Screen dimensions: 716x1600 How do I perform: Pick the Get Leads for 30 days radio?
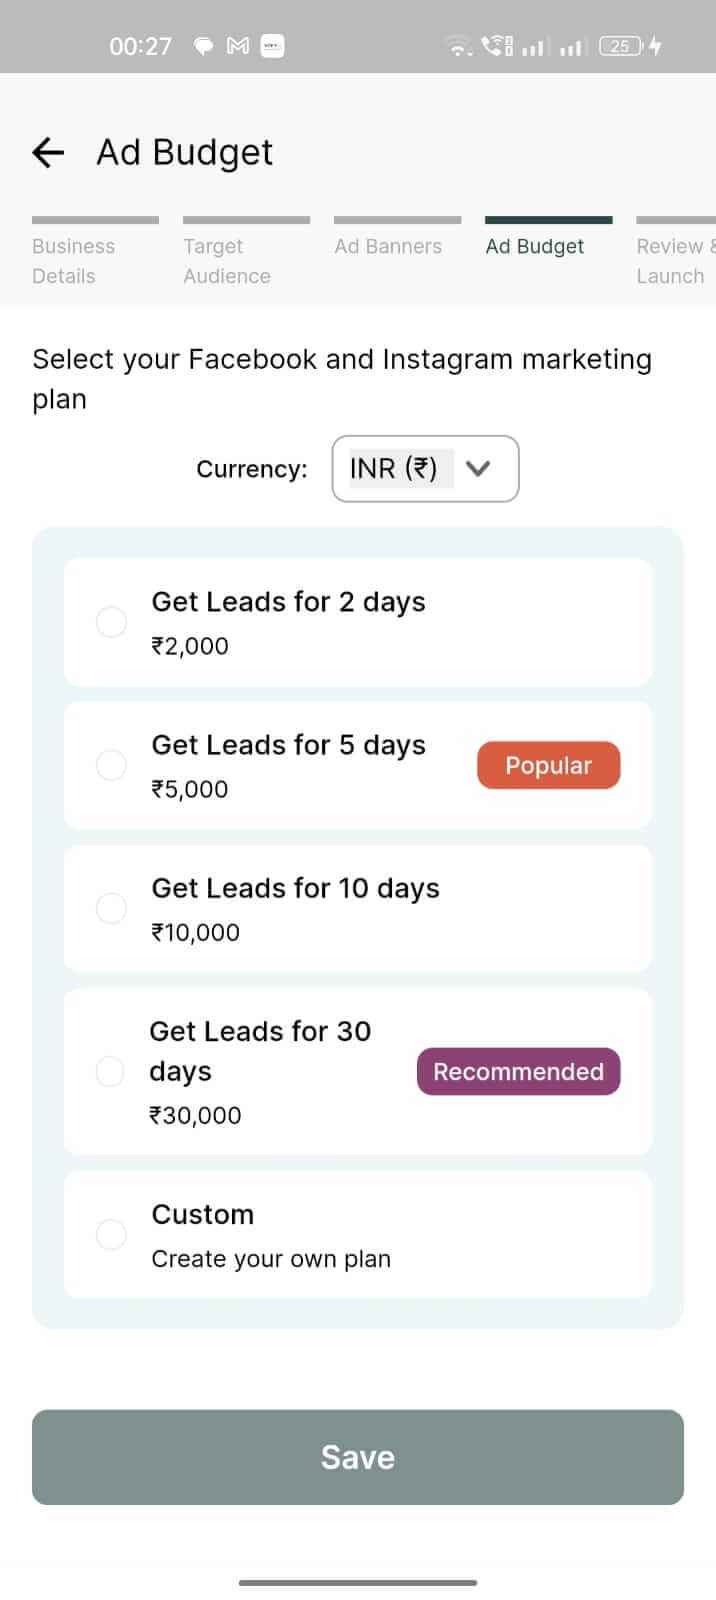click(110, 1071)
